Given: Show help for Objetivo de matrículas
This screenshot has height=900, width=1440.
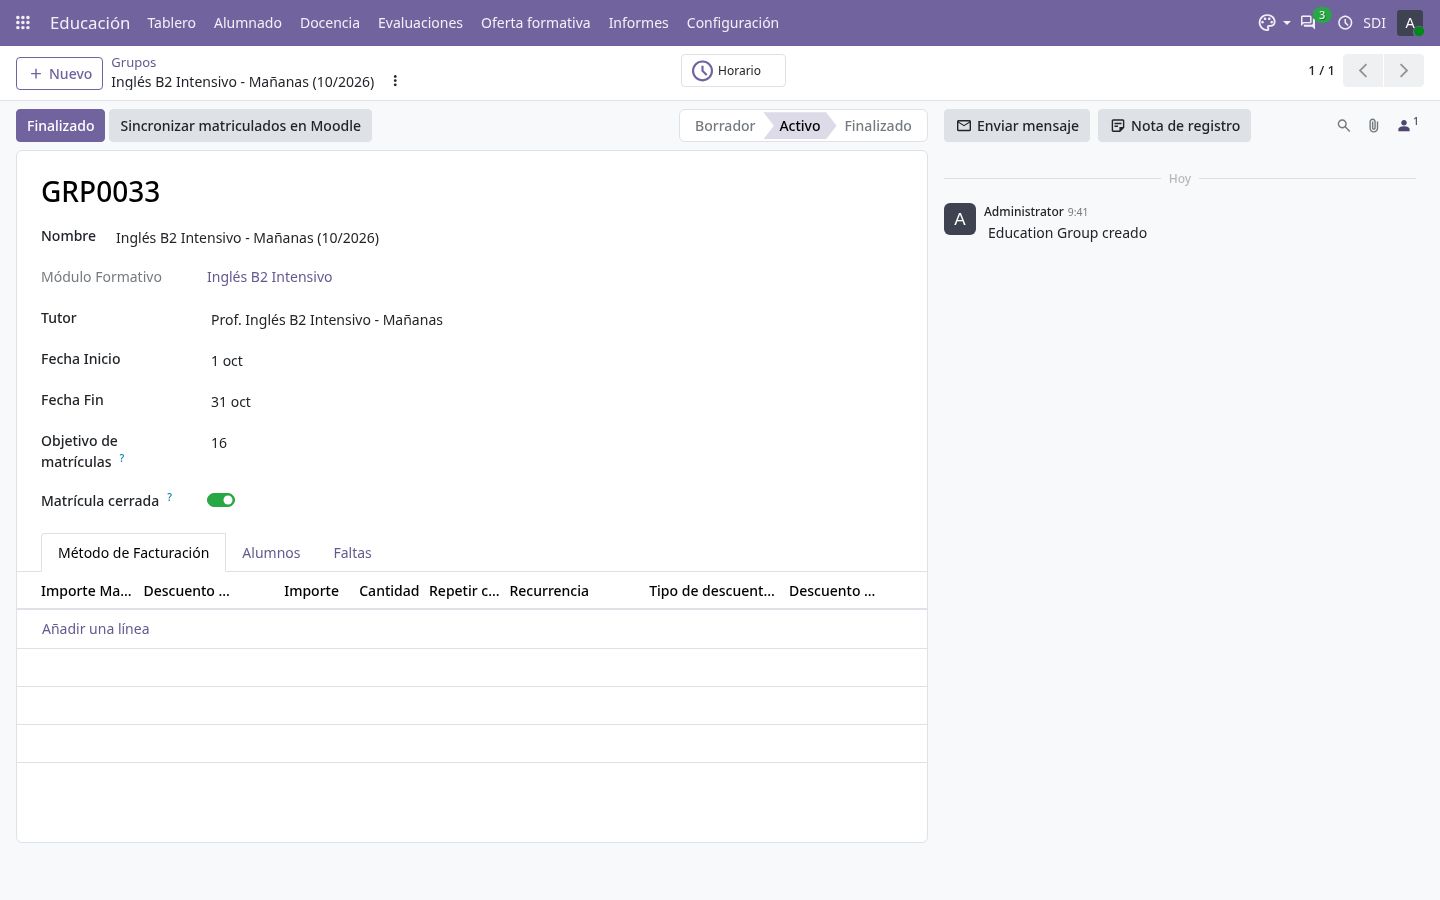Looking at the screenshot, I should pyautogui.click(x=122, y=457).
